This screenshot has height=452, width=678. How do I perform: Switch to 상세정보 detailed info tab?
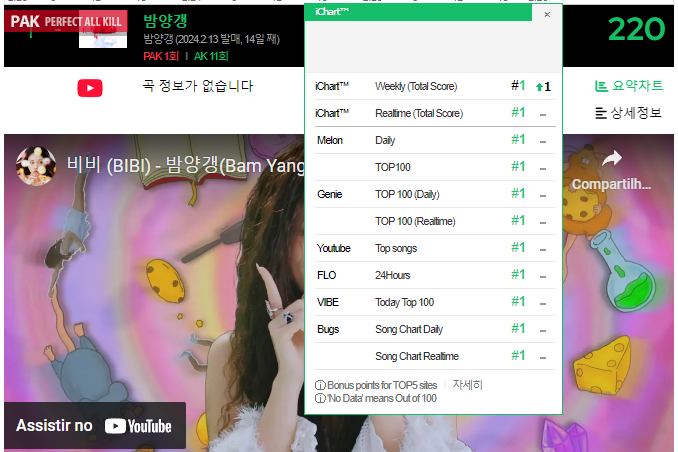[x=629, y=113]
